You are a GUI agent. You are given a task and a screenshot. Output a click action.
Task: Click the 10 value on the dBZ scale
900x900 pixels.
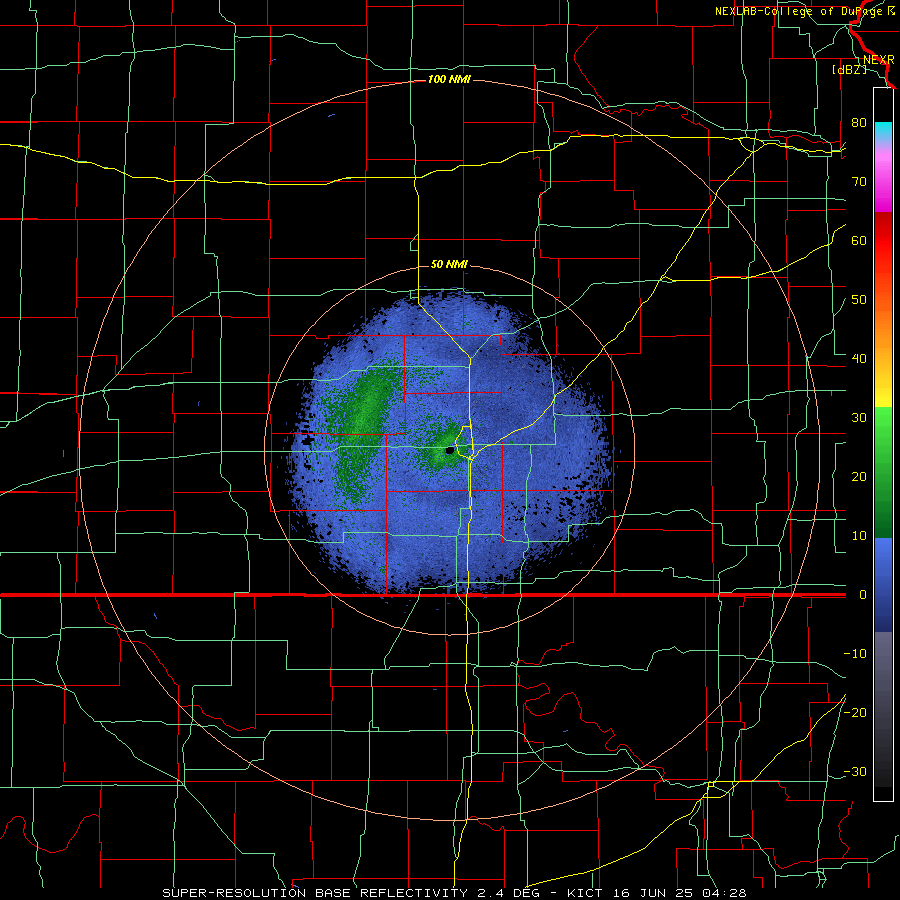coord(859,536)
